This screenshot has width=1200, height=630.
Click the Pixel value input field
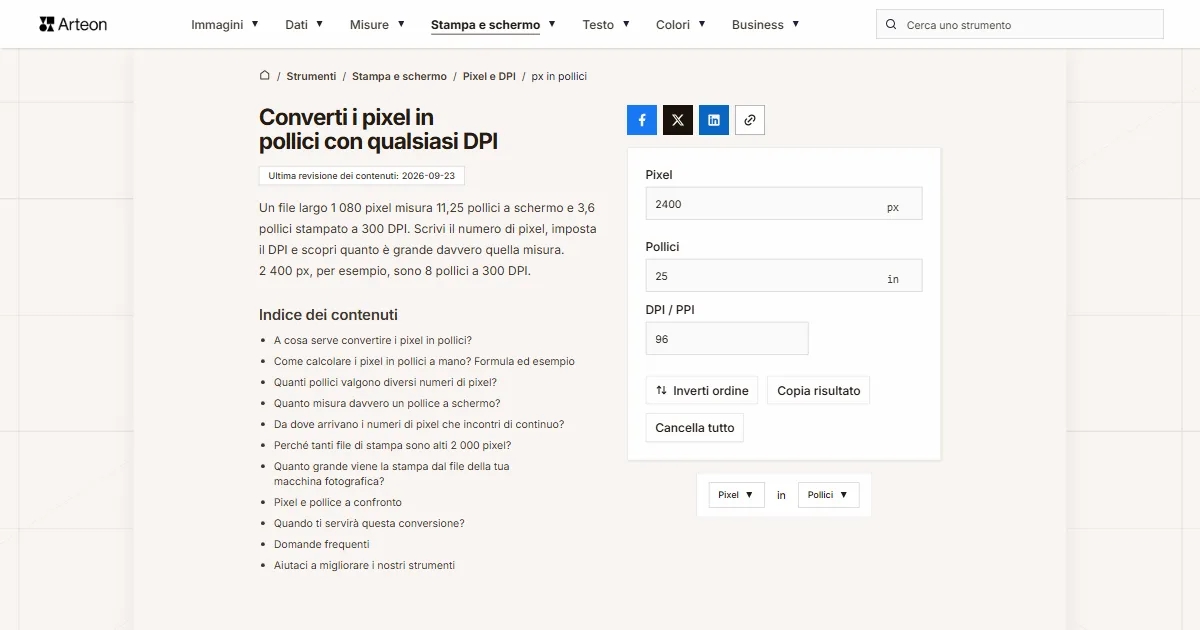point(784,204)
